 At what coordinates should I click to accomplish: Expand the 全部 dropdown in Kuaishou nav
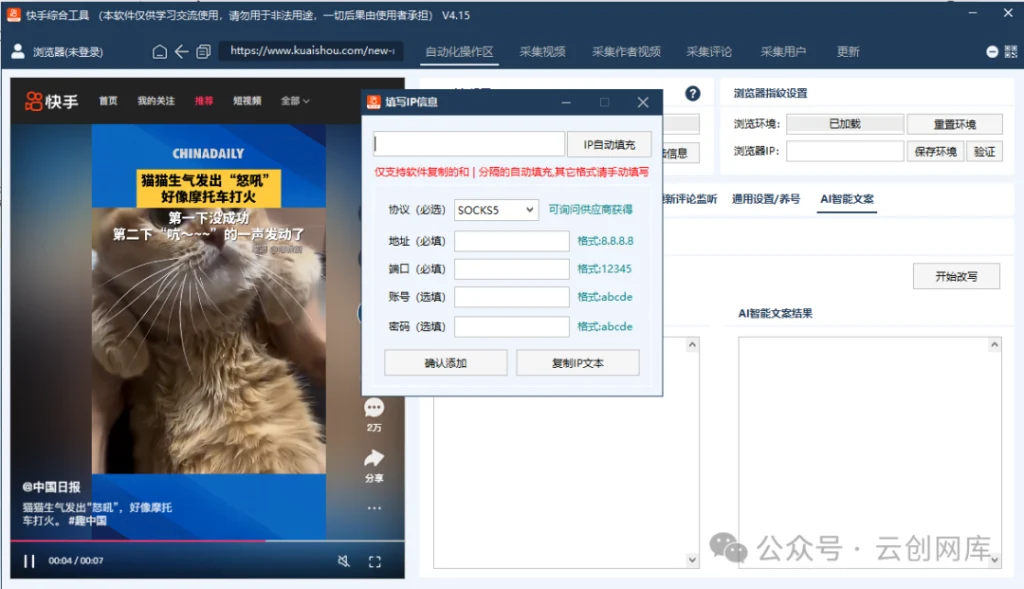[295, 101]
